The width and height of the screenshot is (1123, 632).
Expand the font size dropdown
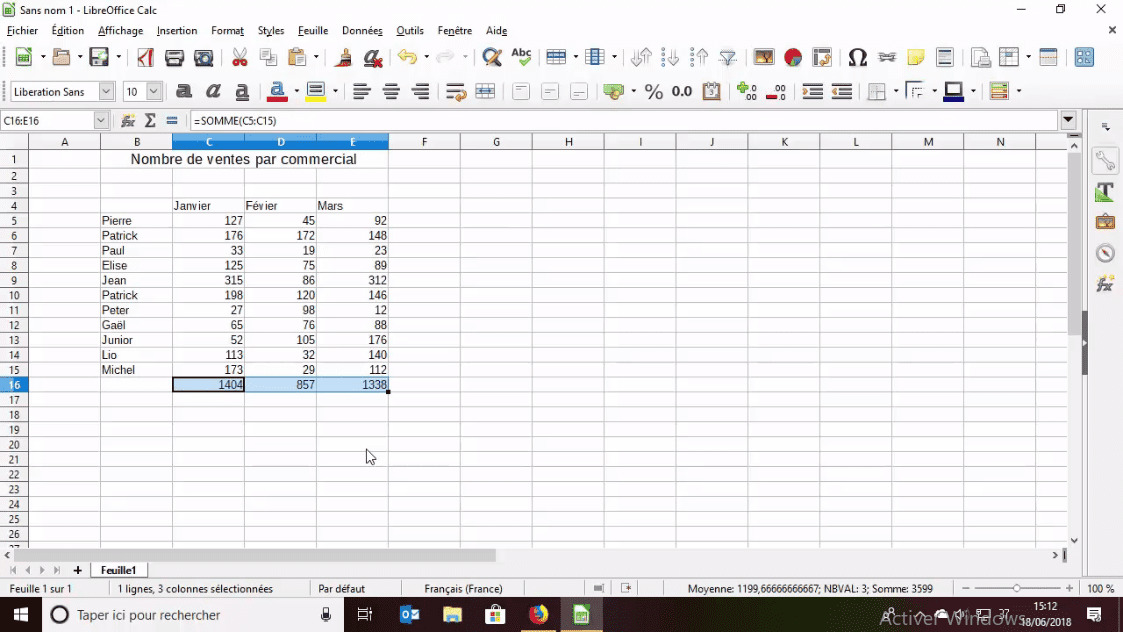pos(155,91)
